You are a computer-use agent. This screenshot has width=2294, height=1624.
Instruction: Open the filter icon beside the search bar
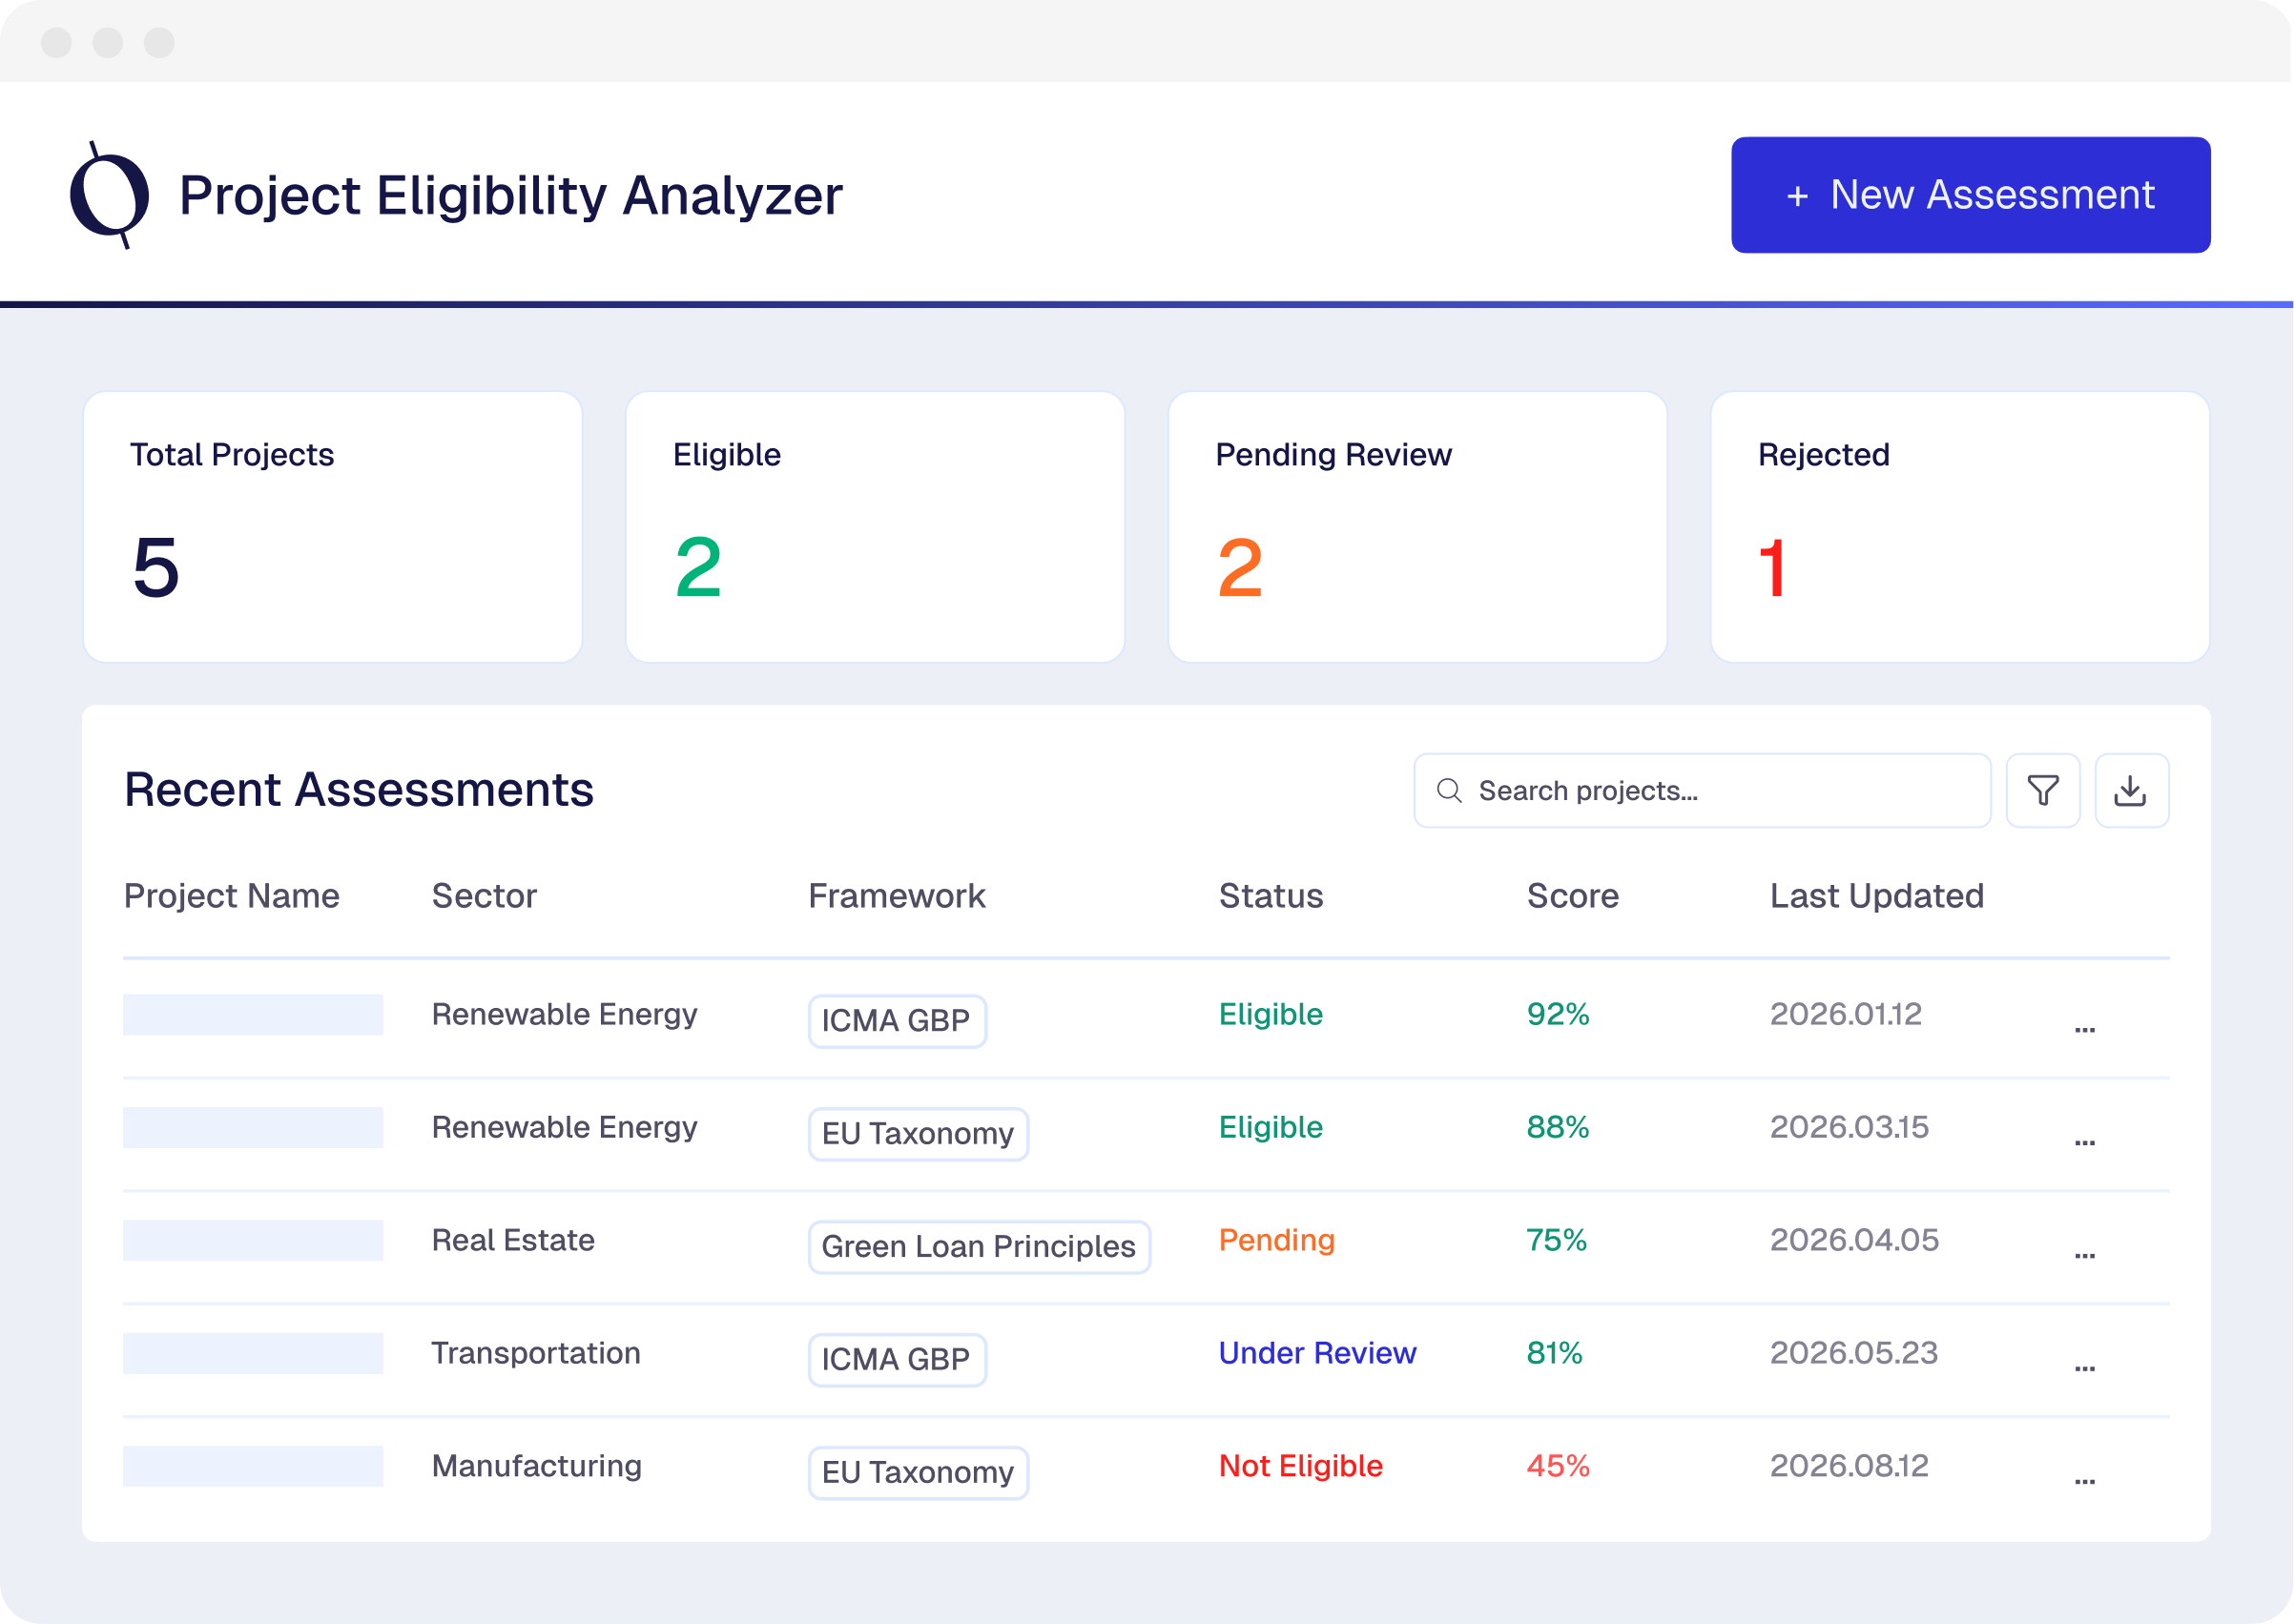pyautogui.click(x=2043, y=790)
